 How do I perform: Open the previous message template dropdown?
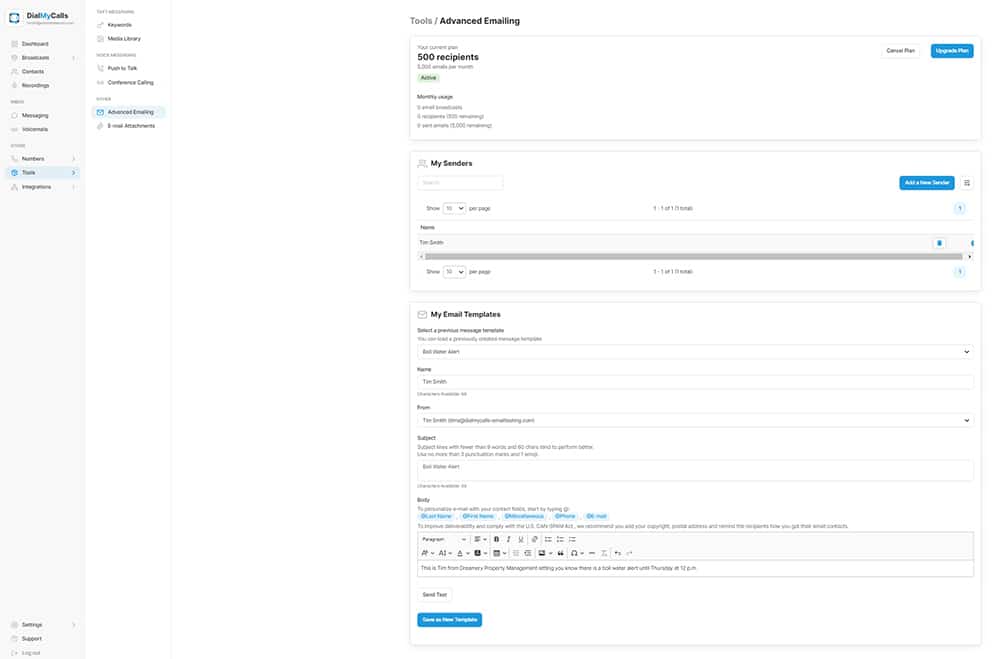[x=695, y=352]
